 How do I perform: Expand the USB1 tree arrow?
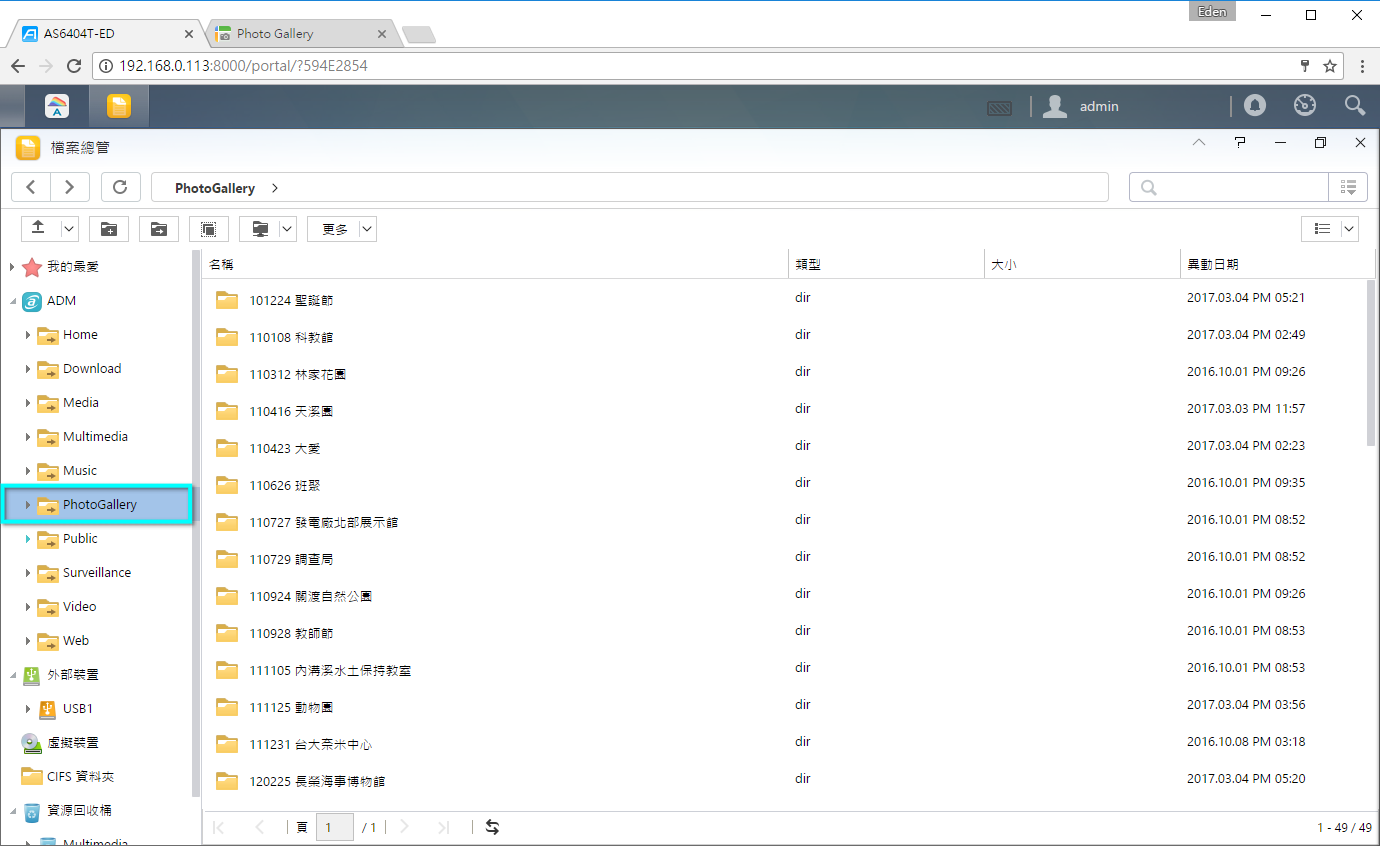[x=28, y=709]
